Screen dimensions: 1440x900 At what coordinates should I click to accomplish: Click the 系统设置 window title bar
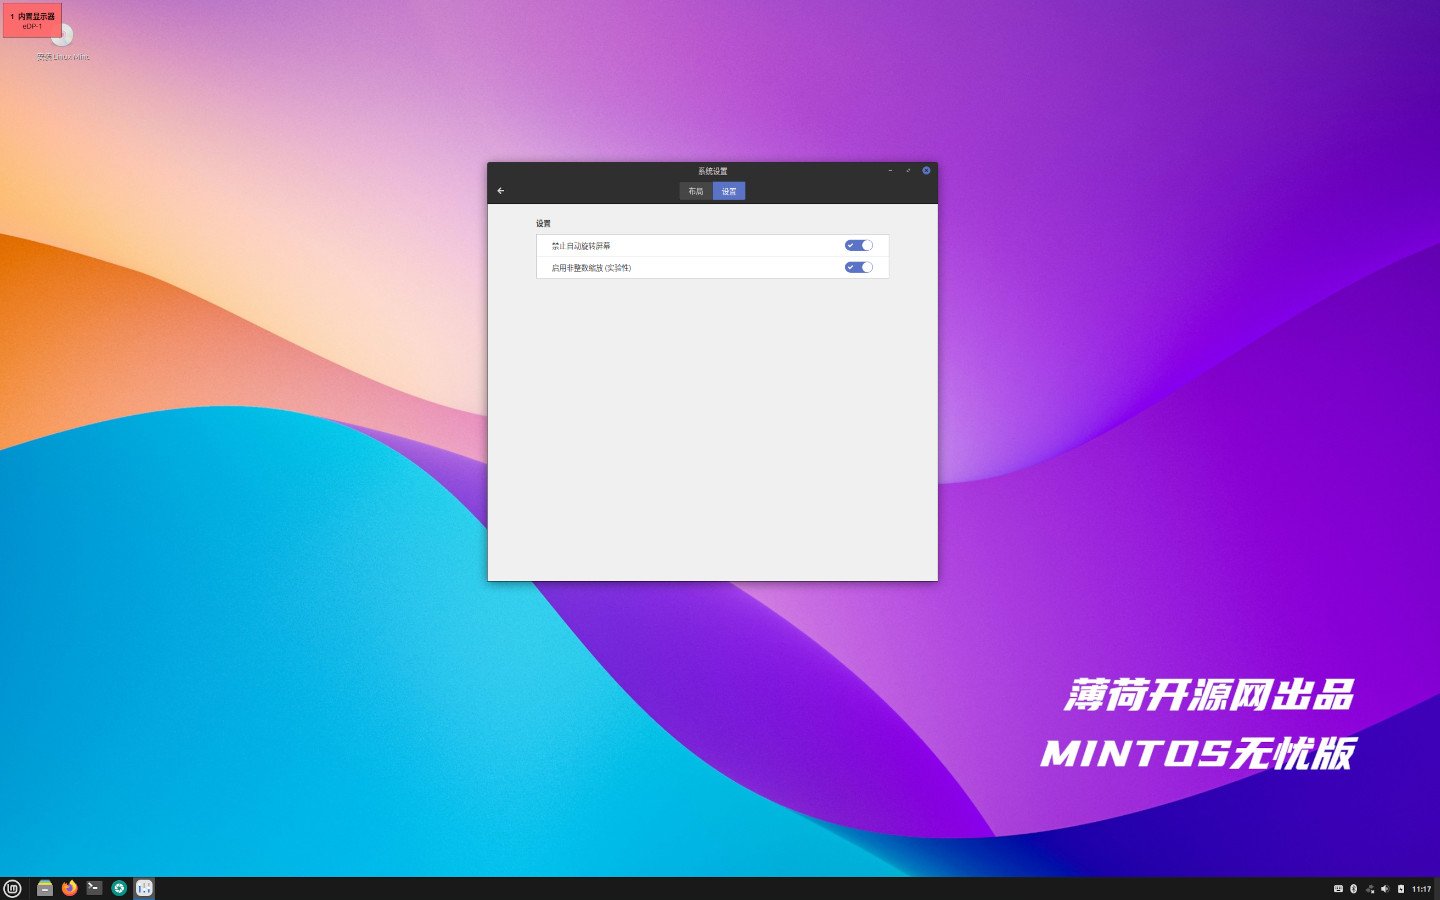(712, 171)
